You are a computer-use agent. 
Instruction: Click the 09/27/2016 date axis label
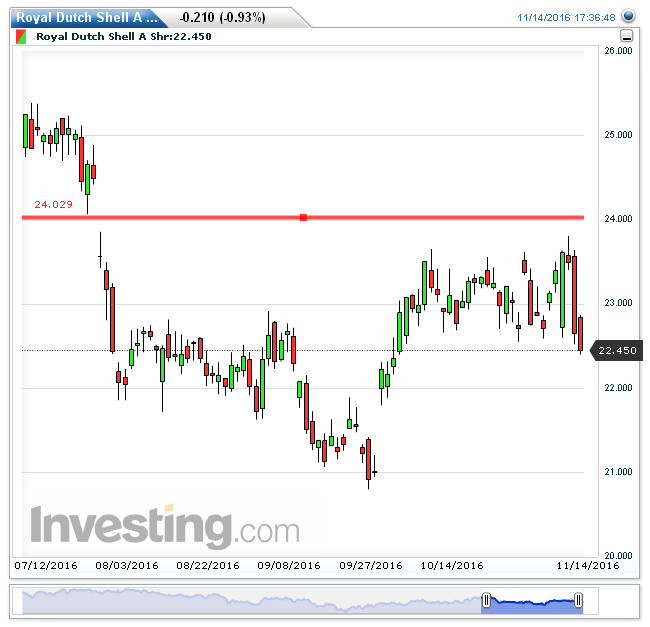371,566
